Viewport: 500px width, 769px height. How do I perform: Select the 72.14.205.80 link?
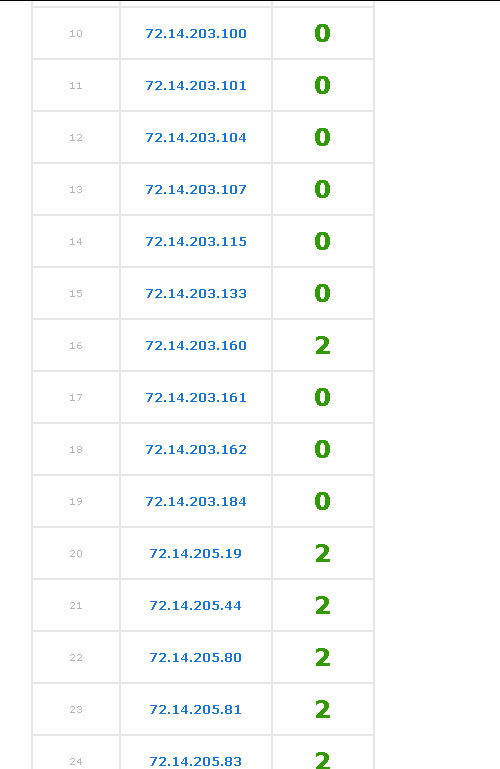195,657
